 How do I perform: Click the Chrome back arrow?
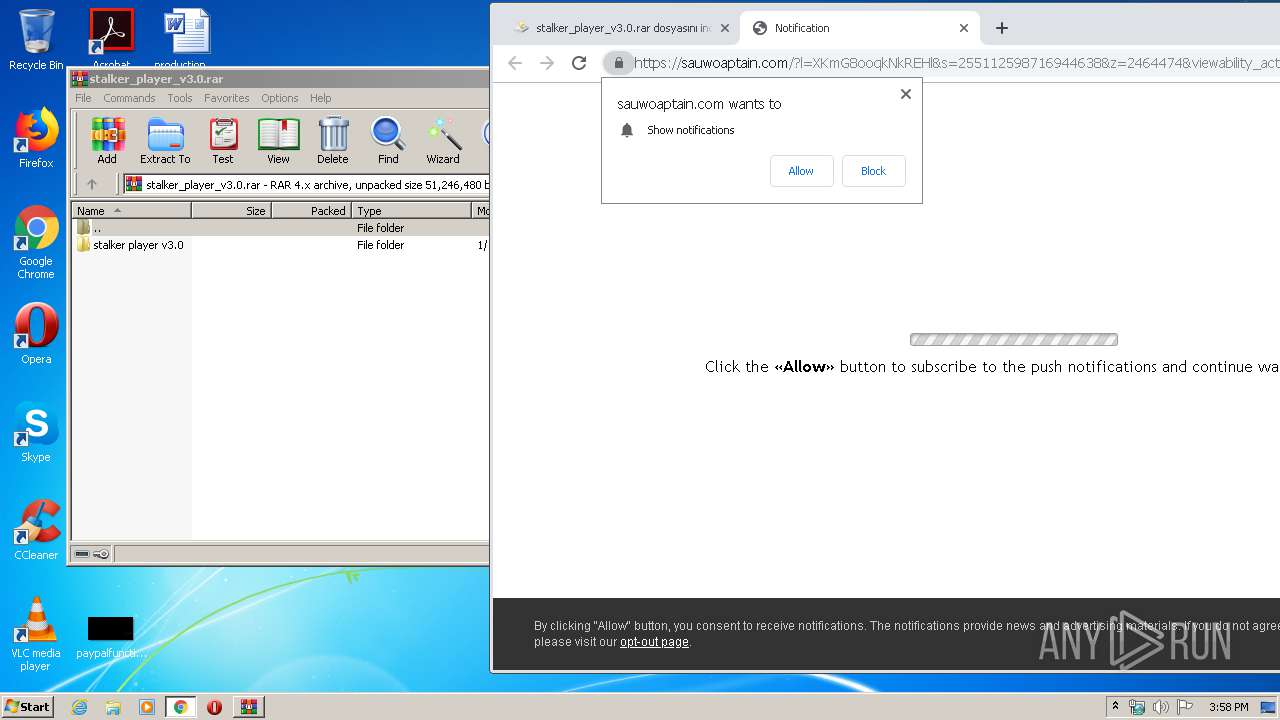pos(515,63)
